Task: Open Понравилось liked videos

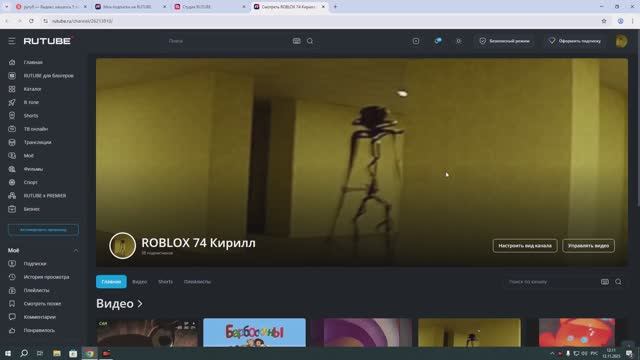Action: (39, 330)
